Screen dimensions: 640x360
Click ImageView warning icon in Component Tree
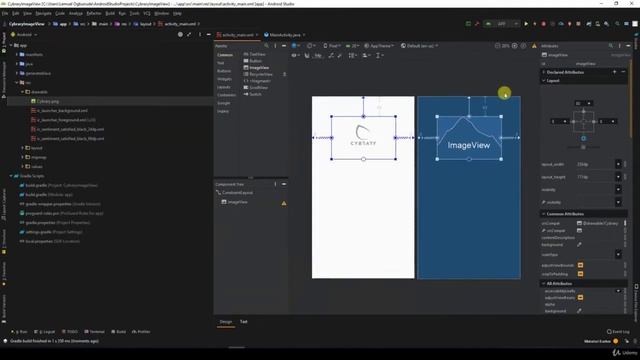tap(284, 203)
